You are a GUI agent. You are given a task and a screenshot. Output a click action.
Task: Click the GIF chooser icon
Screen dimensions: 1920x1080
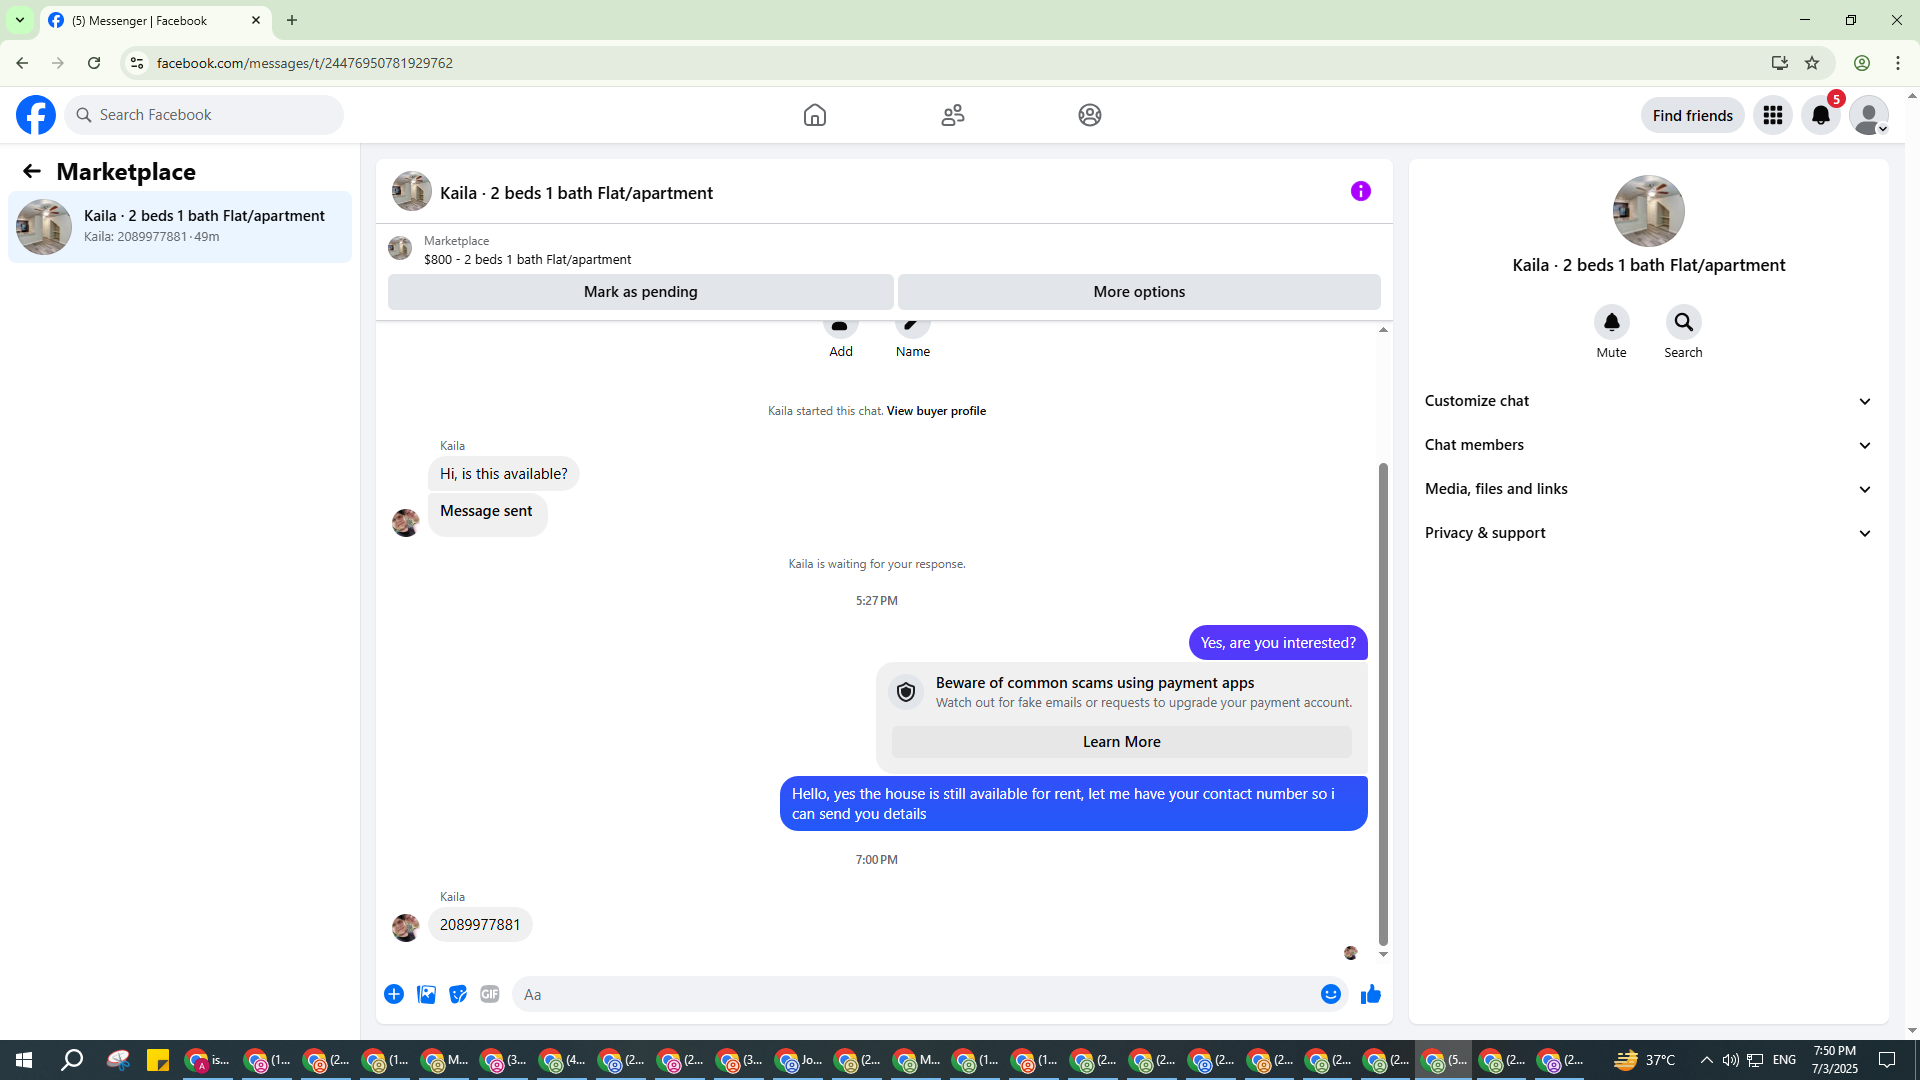489,994
